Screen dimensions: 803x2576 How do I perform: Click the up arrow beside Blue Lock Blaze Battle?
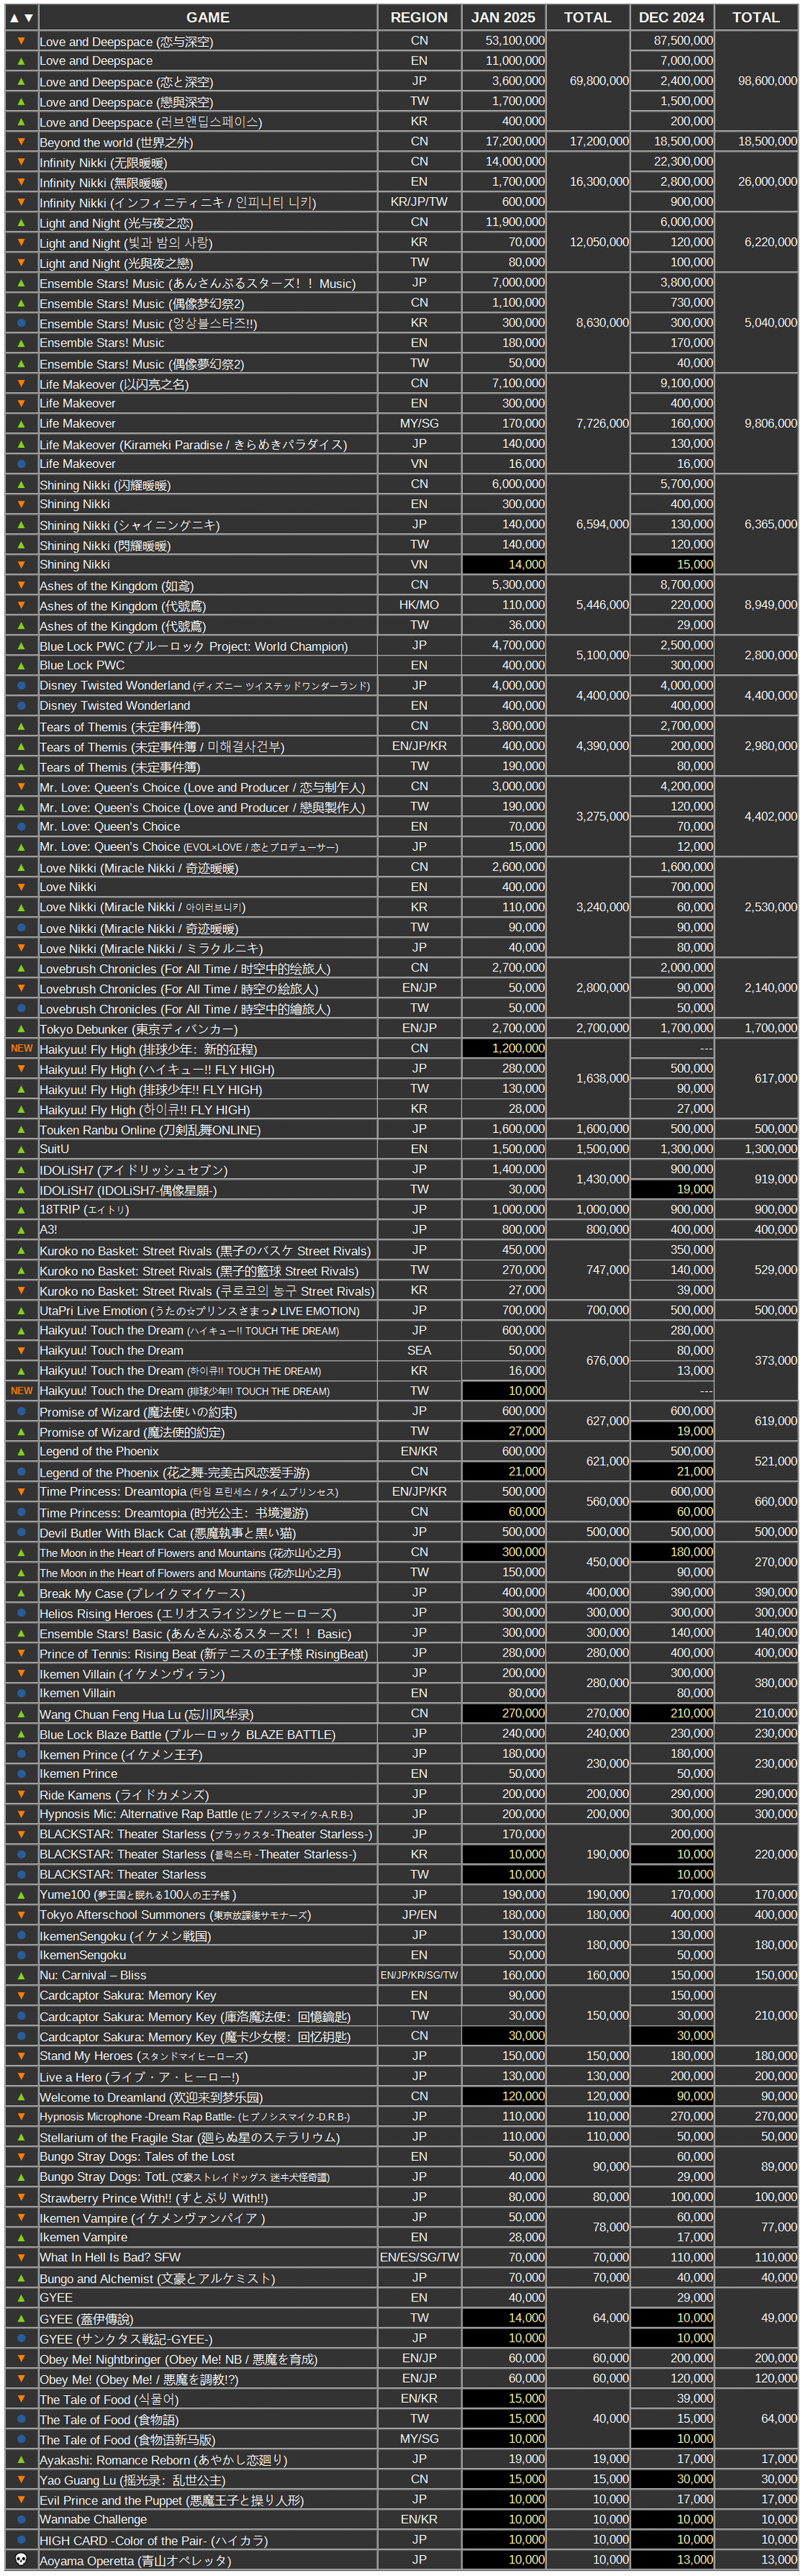21,1733
